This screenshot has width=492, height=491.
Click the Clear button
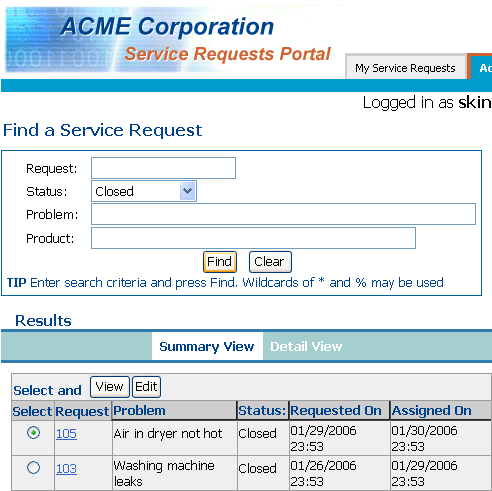pos(270,262)
